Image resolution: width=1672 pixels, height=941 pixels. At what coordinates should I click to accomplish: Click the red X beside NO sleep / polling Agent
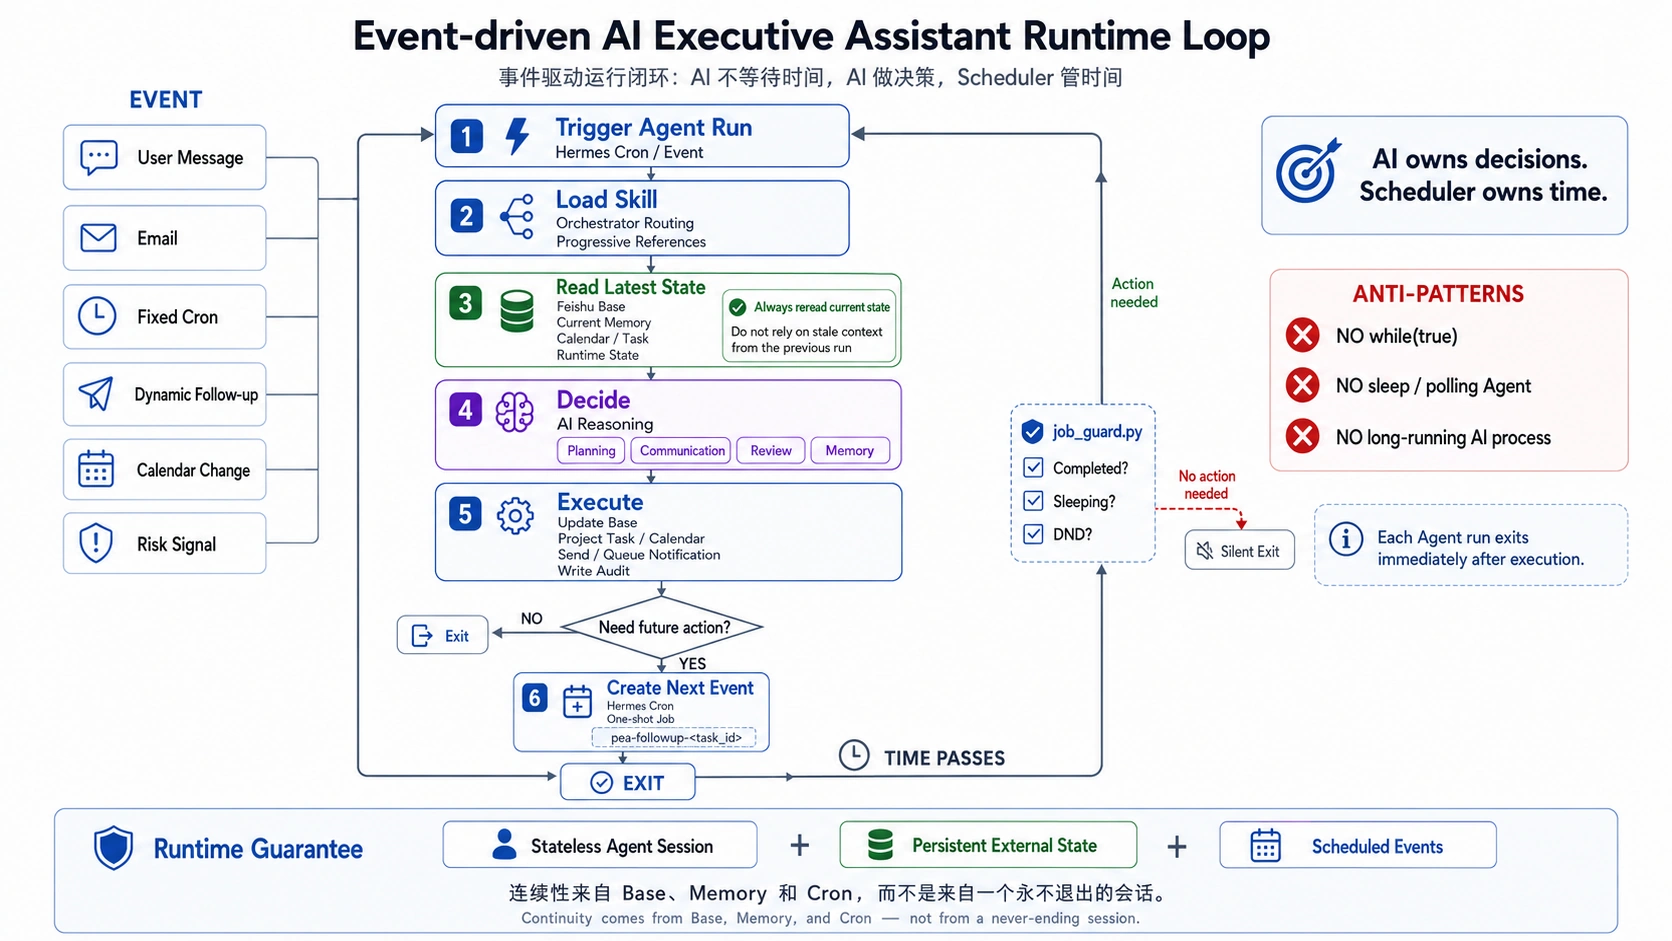pos(1302,385)
